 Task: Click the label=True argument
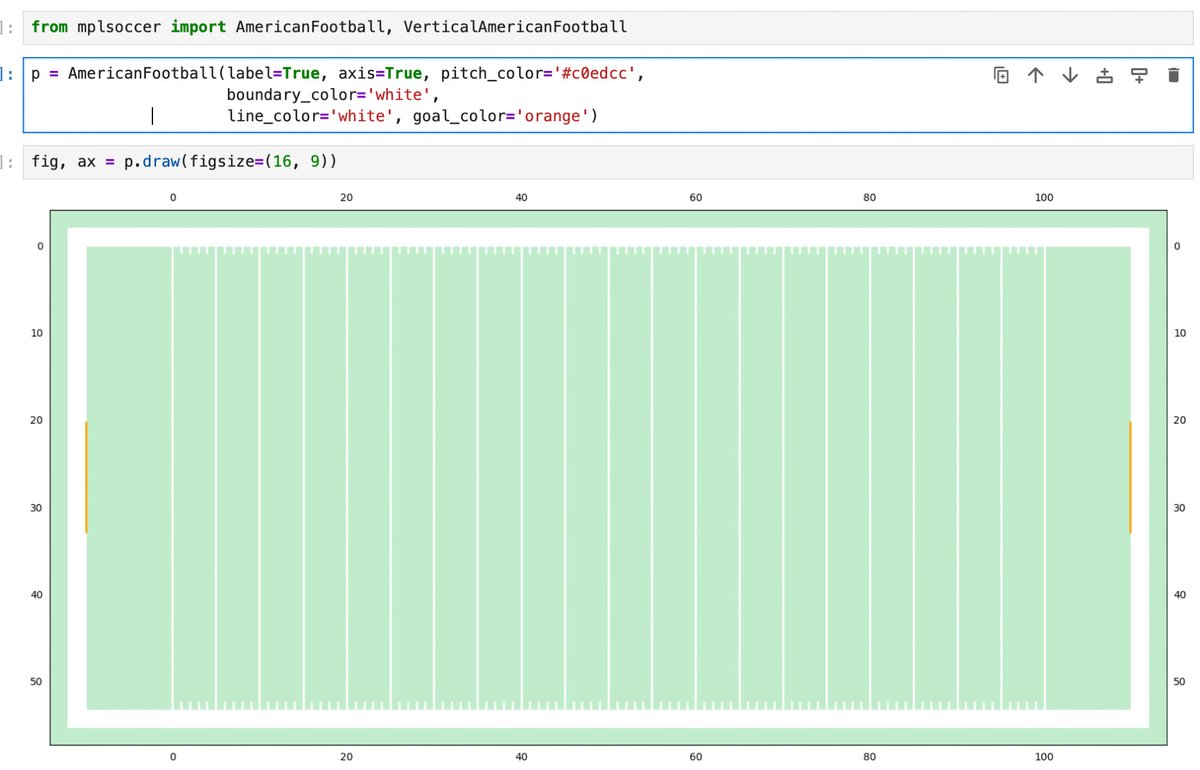coord(273,74)
